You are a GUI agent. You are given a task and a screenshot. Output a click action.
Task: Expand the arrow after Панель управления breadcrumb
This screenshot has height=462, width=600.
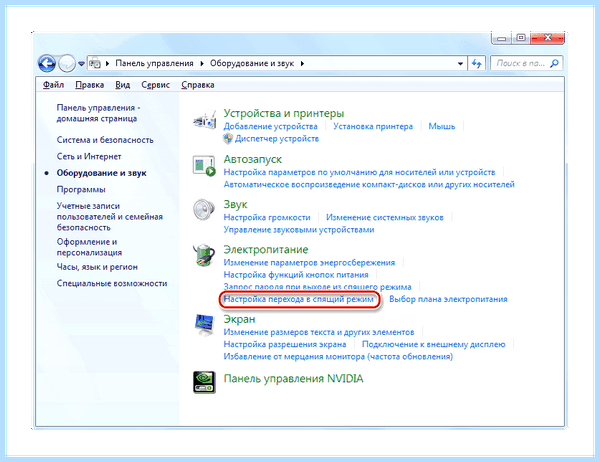click(202, 64)
